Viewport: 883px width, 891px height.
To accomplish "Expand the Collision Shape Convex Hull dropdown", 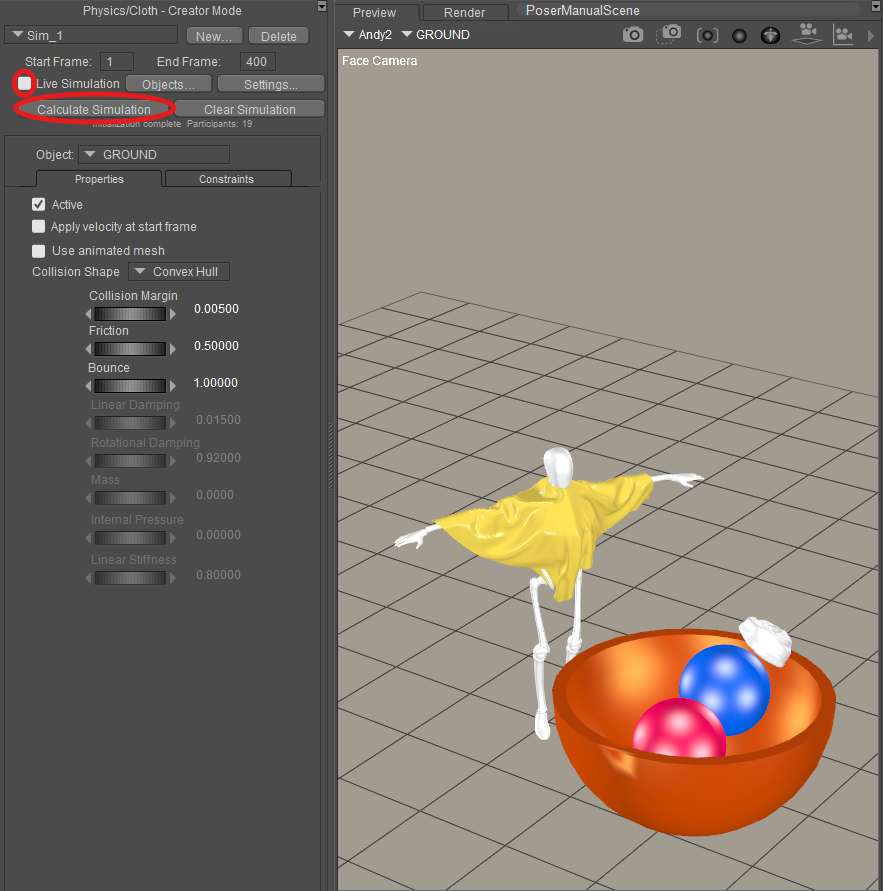I will click(179, 272).
